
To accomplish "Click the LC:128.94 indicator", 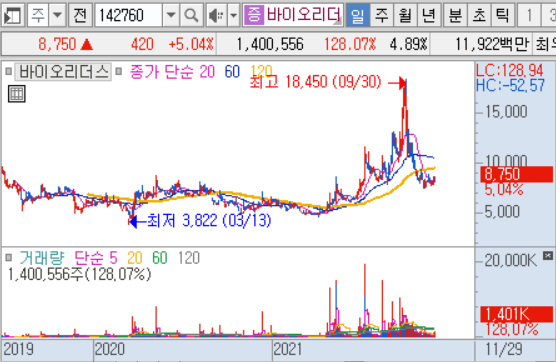I will pyautogui.click(x=509, y=71).
